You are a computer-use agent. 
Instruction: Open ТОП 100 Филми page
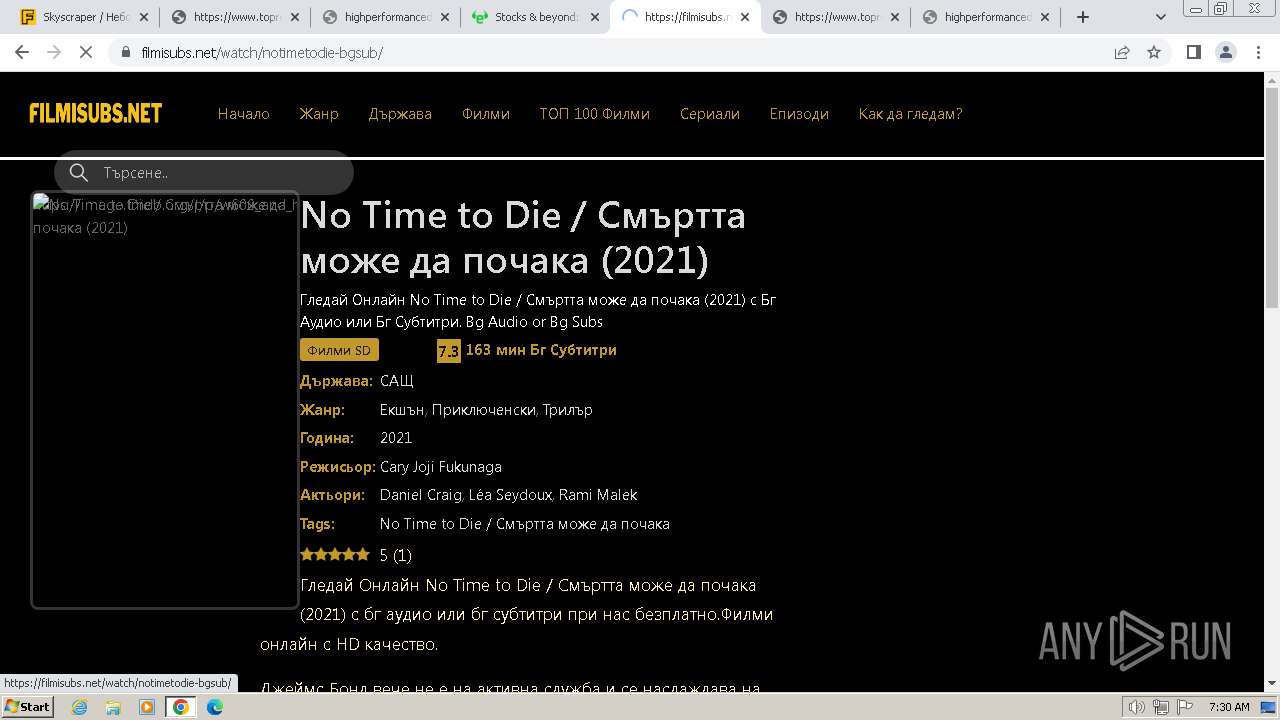tap(594, 114)
